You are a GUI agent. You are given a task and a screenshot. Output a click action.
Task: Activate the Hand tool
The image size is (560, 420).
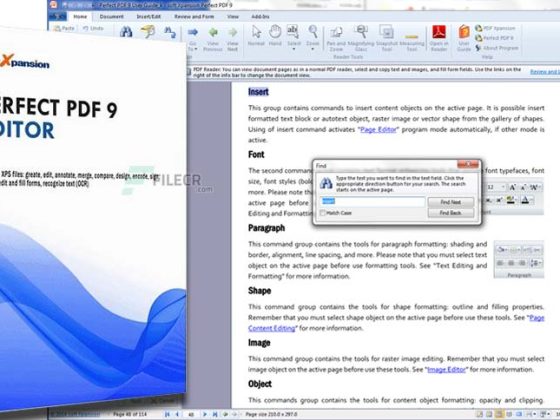click(x=275, y=36)
